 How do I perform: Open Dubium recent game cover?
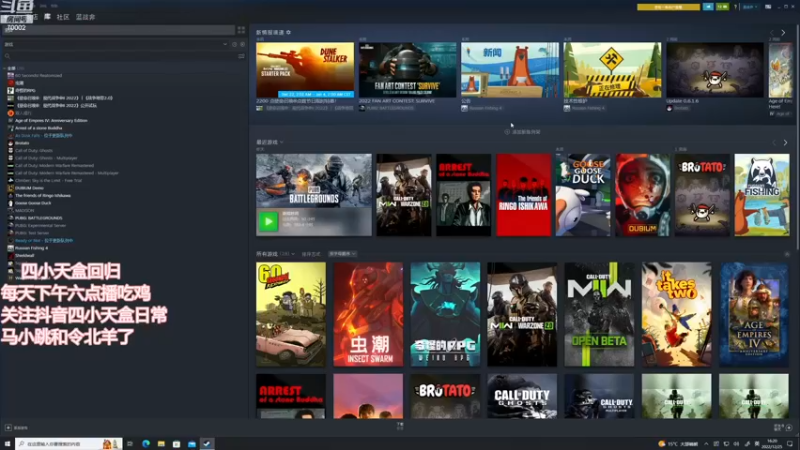[x=642, y=195]
